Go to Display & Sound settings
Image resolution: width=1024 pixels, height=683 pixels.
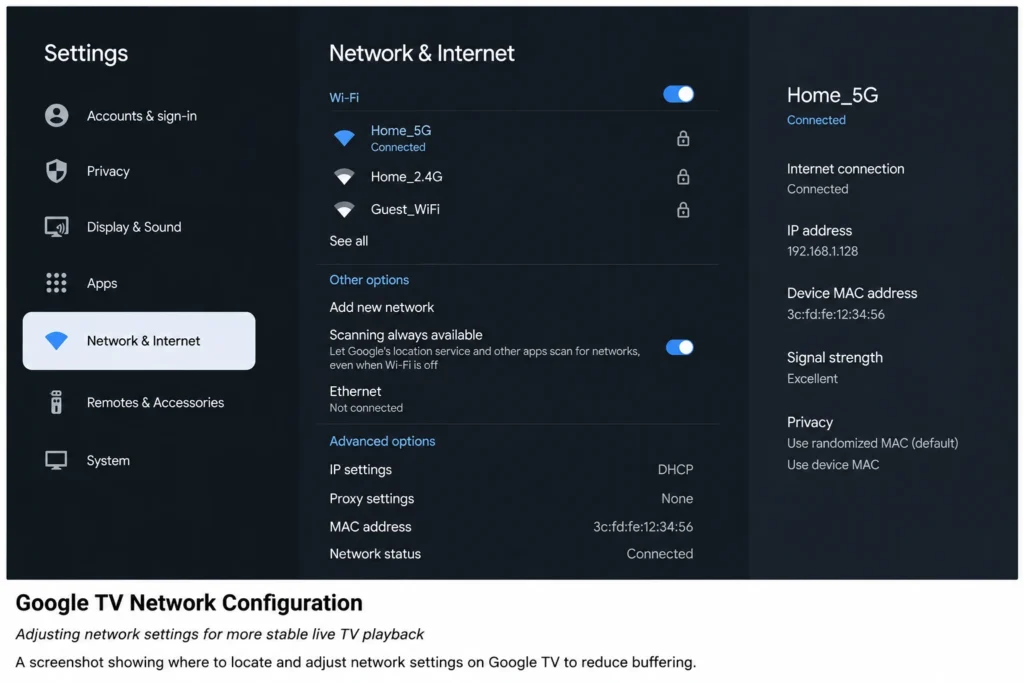point(139,227)
